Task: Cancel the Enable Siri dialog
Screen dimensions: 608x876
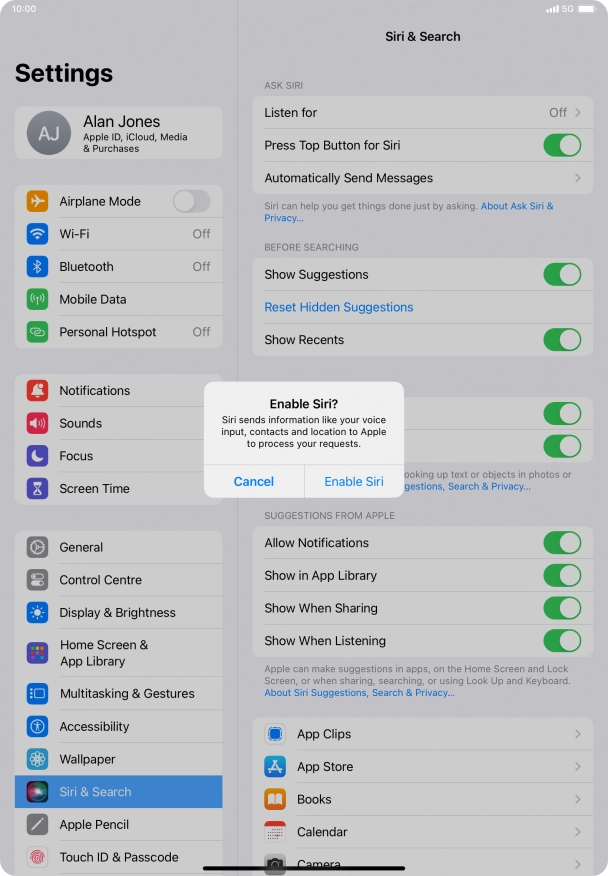Action: pyautogui.click(x=254, y=482)
